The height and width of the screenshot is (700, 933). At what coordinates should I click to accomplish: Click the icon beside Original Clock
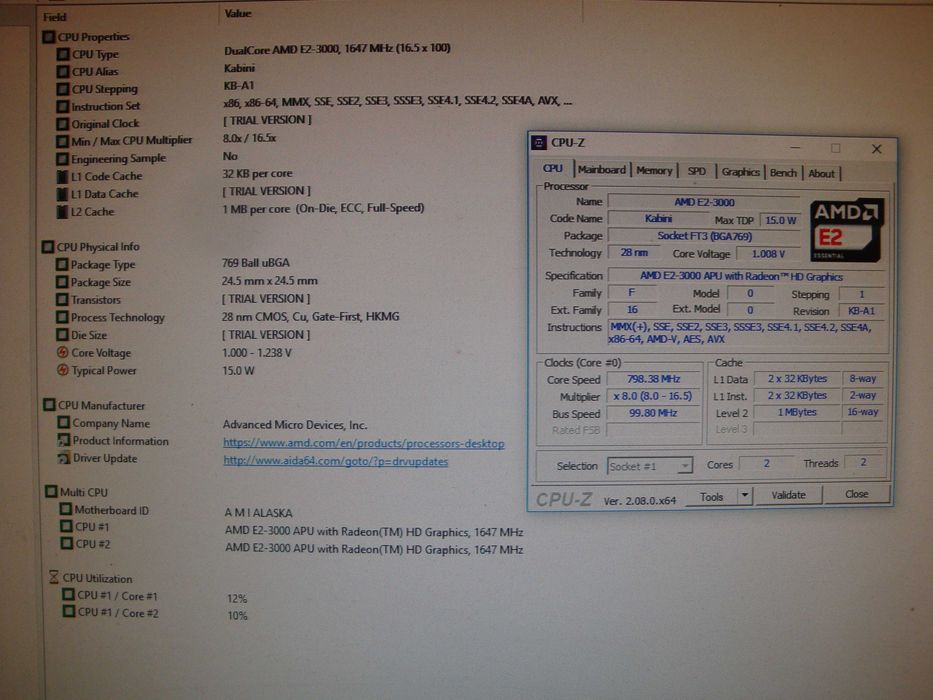point(63,124)
